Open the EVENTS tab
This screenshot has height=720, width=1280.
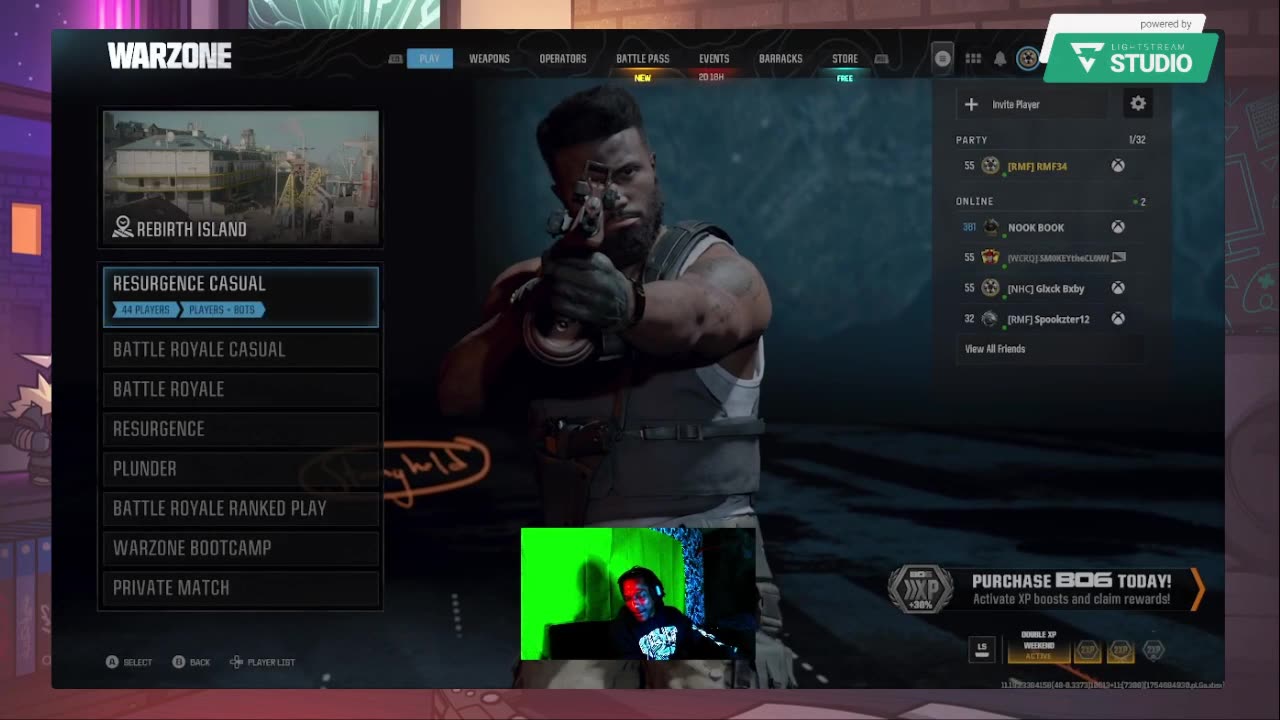pyautogui.click(x=714, y=59)
